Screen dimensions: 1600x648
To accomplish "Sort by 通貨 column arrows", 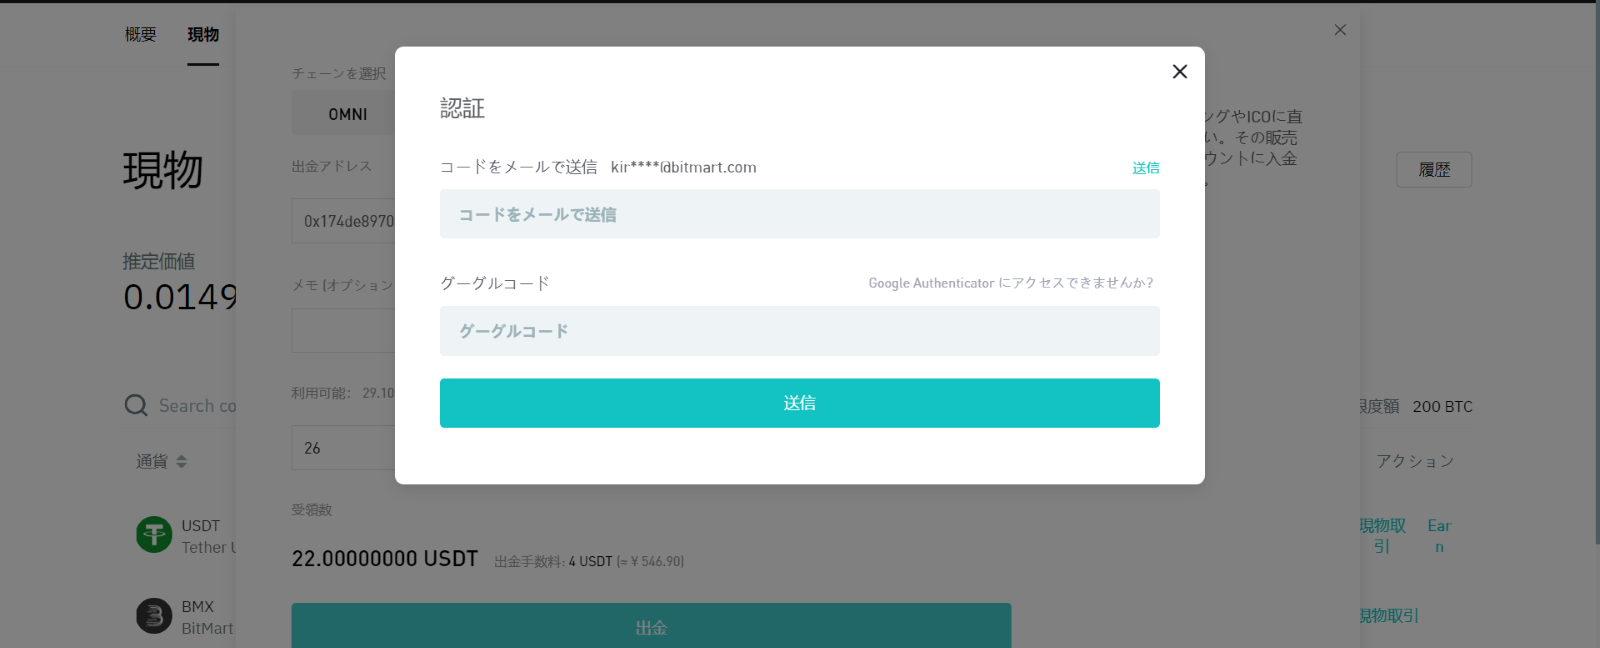I will click(181, 462).
